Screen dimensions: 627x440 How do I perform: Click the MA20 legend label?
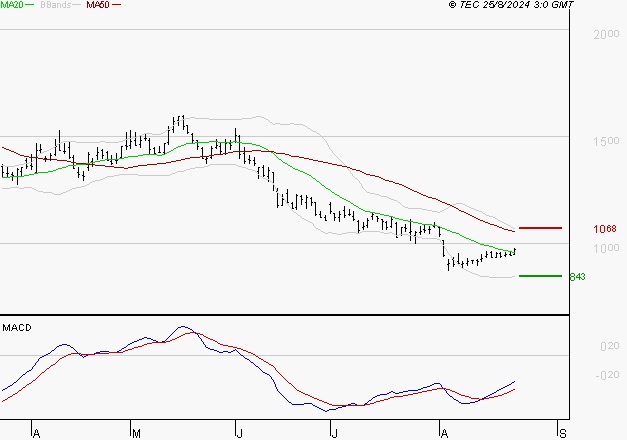11,5
